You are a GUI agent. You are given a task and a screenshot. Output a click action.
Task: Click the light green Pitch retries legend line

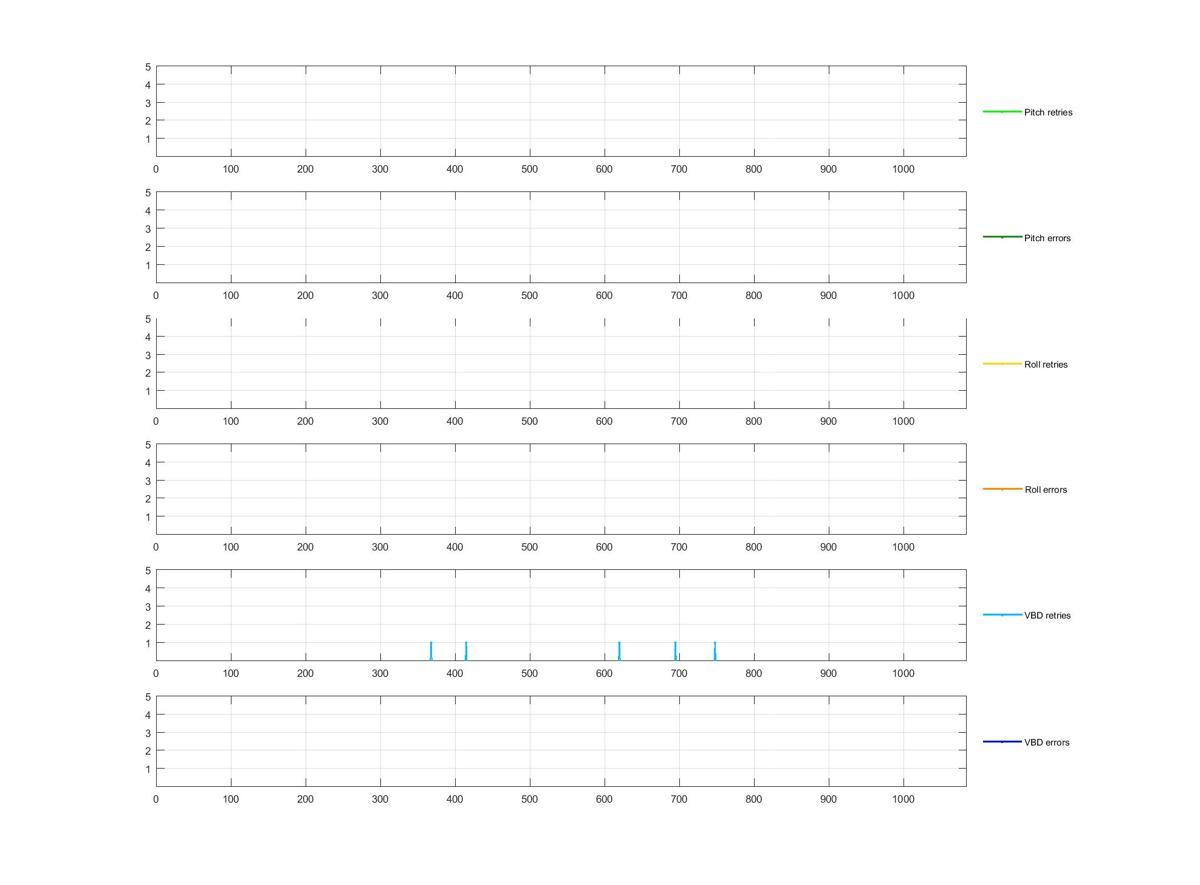tap(1002, 111)
